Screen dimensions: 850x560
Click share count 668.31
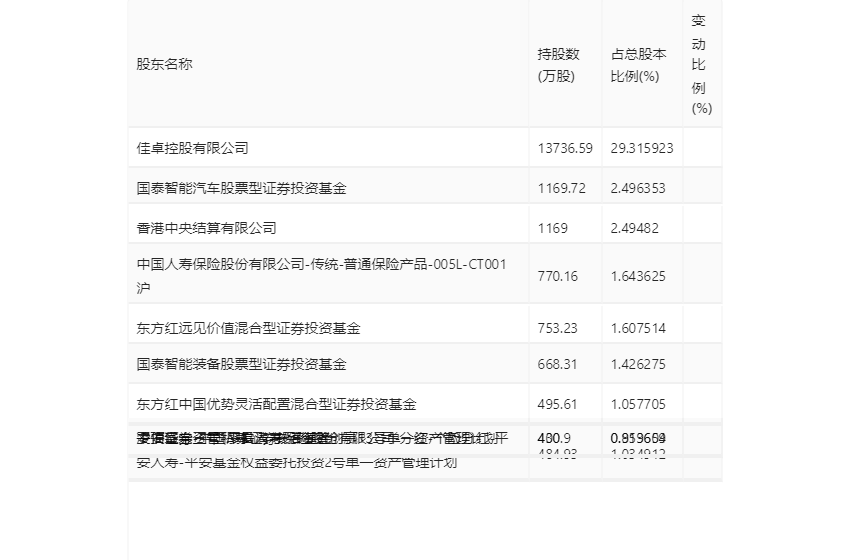pos(557,364)
